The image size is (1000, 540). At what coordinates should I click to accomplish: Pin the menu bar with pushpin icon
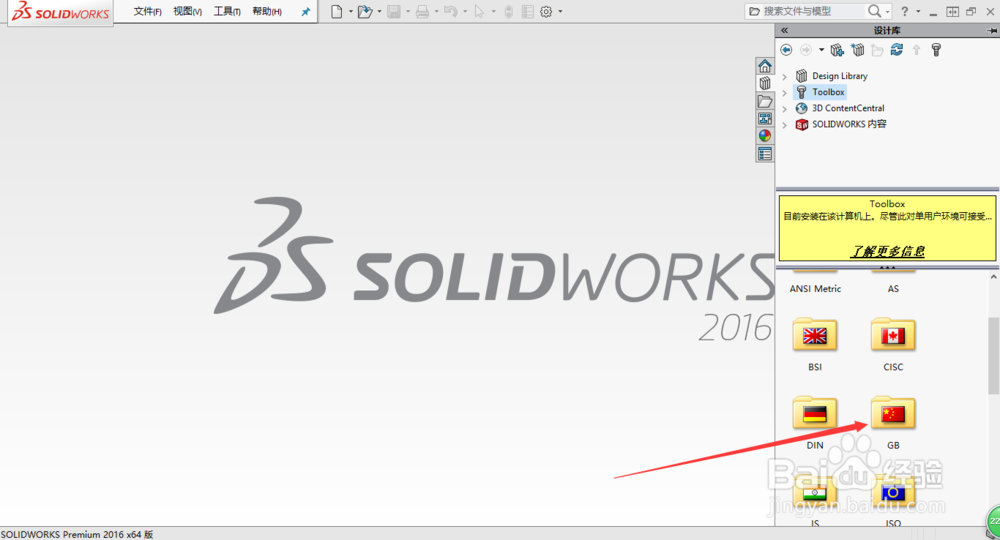point(305,11)
